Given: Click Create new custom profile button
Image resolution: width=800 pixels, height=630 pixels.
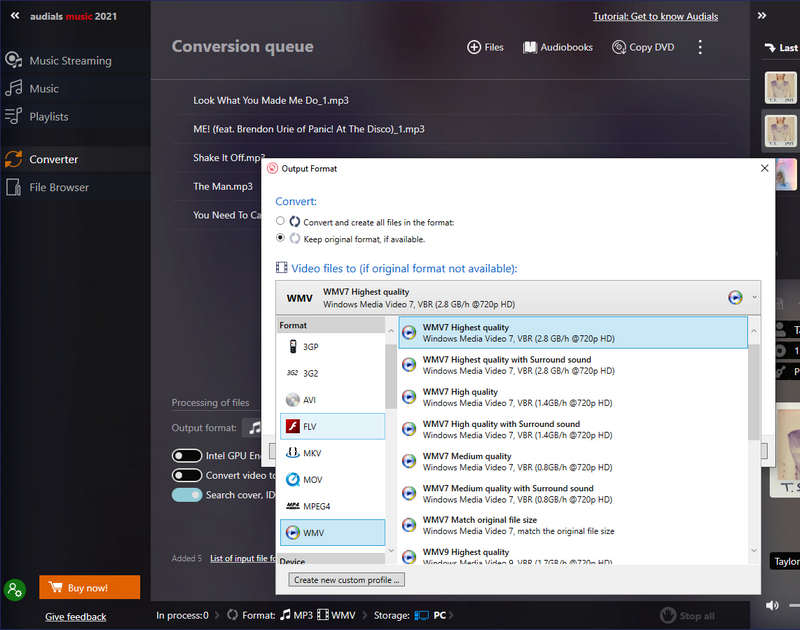Looking at the screenshot, I should coord(346,580).
